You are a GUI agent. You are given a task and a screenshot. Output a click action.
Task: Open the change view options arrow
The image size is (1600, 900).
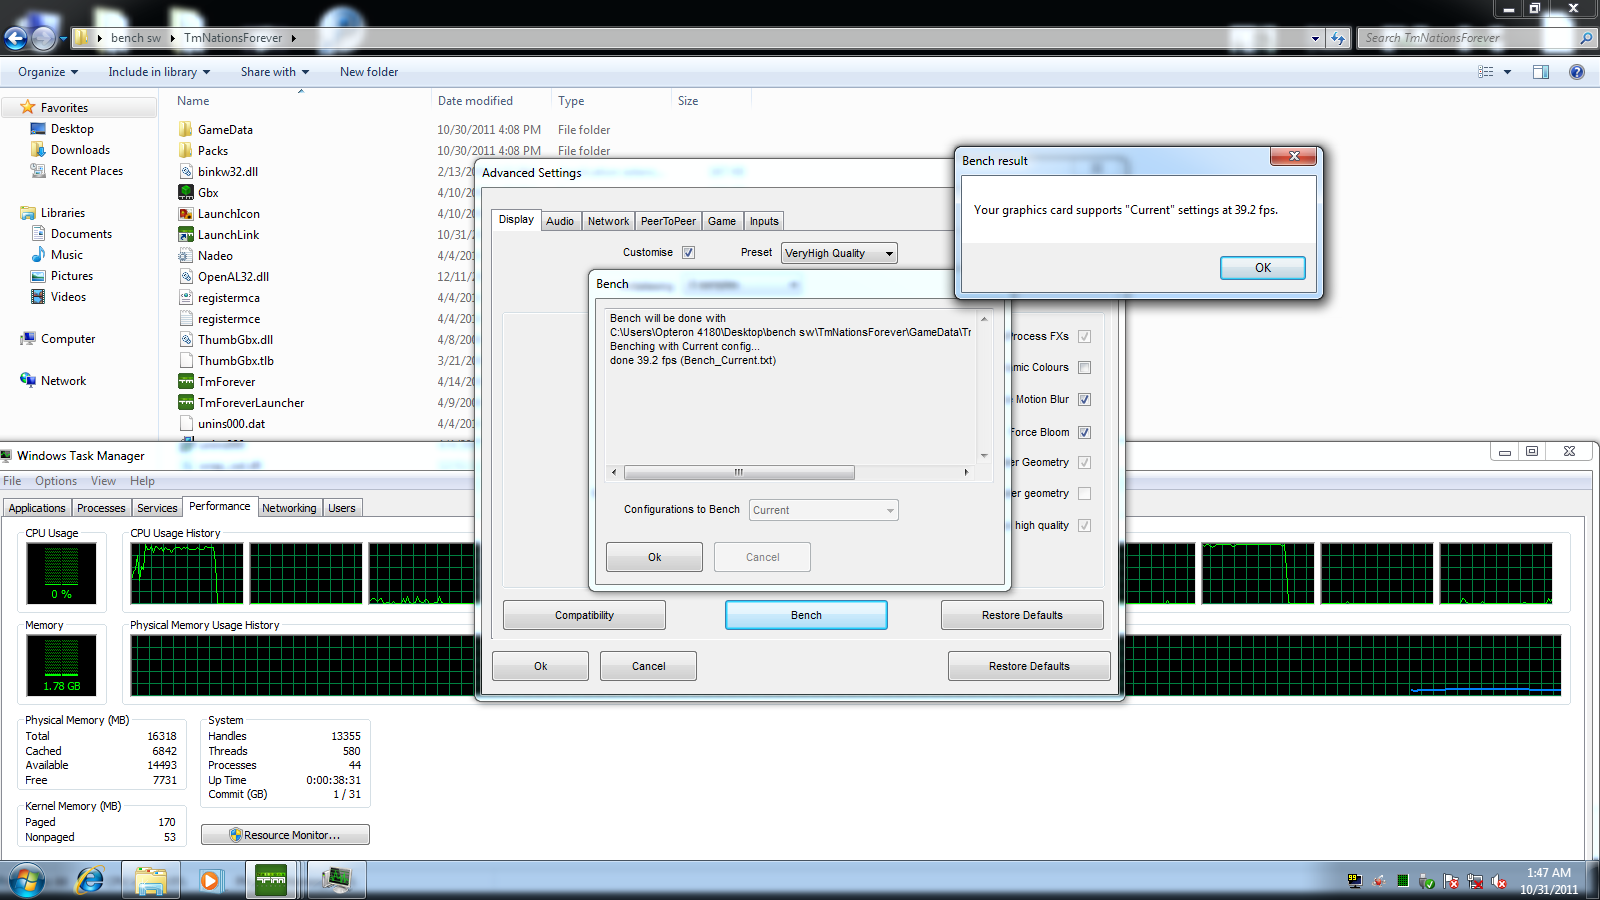coord(1507,72)
